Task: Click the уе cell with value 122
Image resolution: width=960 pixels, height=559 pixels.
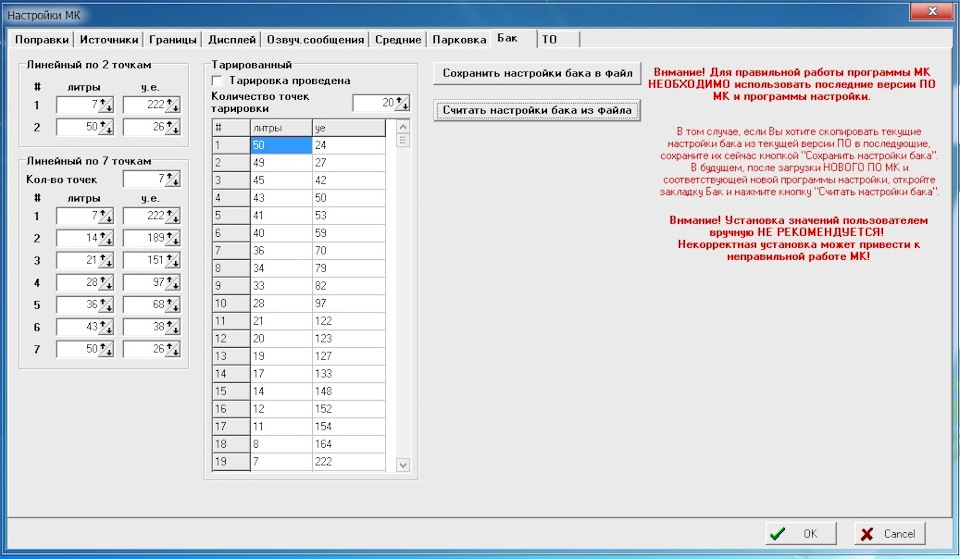Action: [349, 321]
